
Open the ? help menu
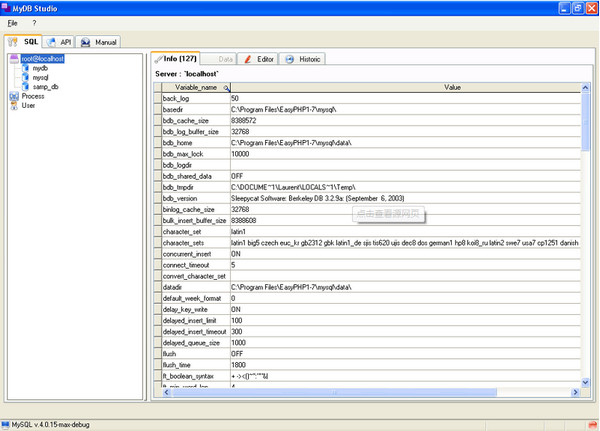point(34,23)
